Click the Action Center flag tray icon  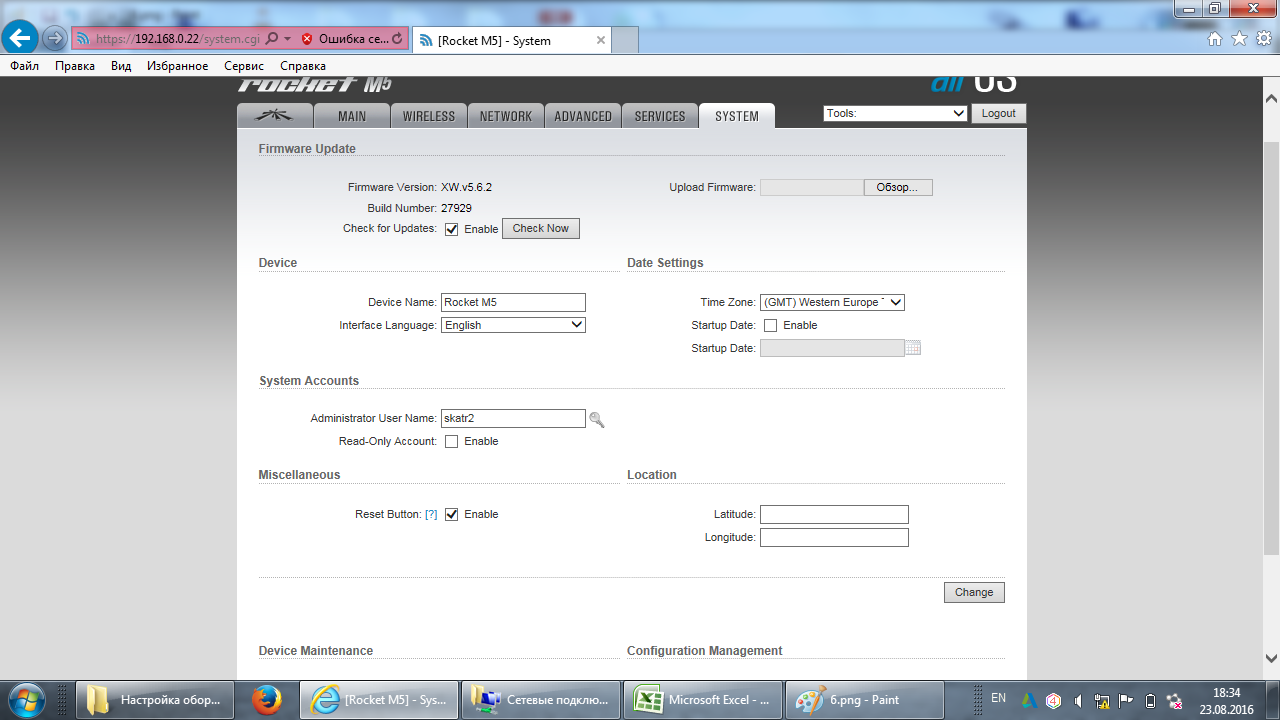tap(1126, 700)
